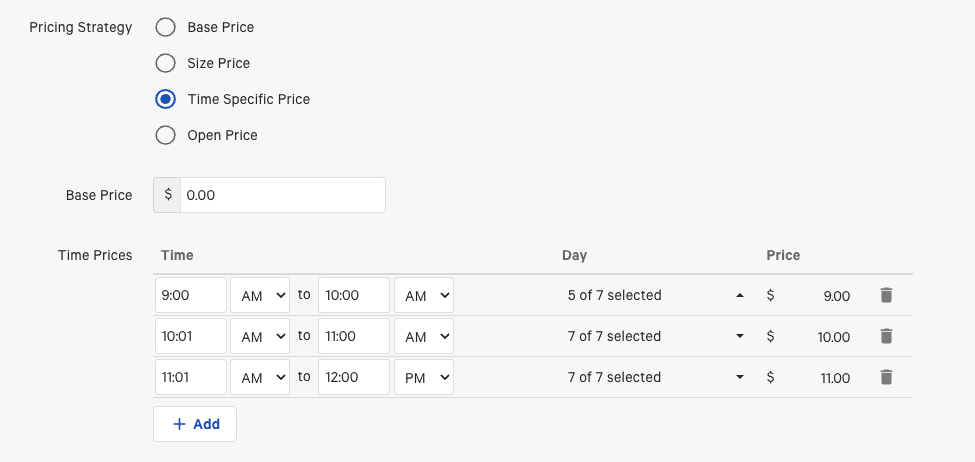Click the 9:00 start time field
Image resolution: width=975 pixels, height=462 pixels.
coord(190,295)
